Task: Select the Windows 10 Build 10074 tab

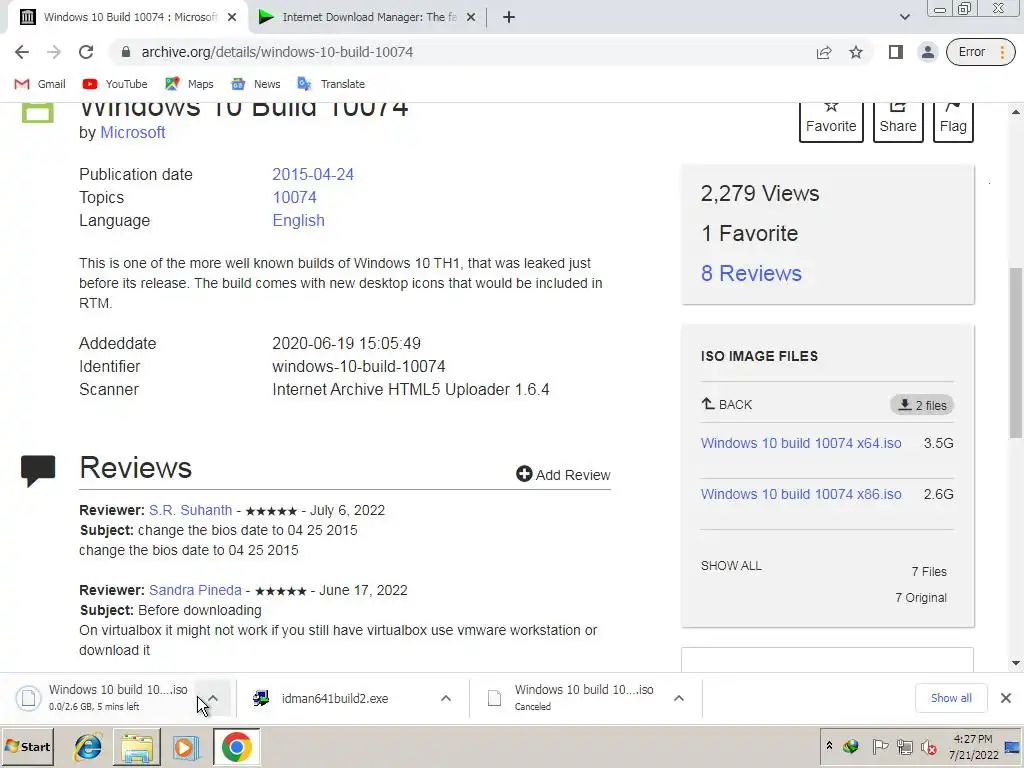Action: [x=127, y=18]
